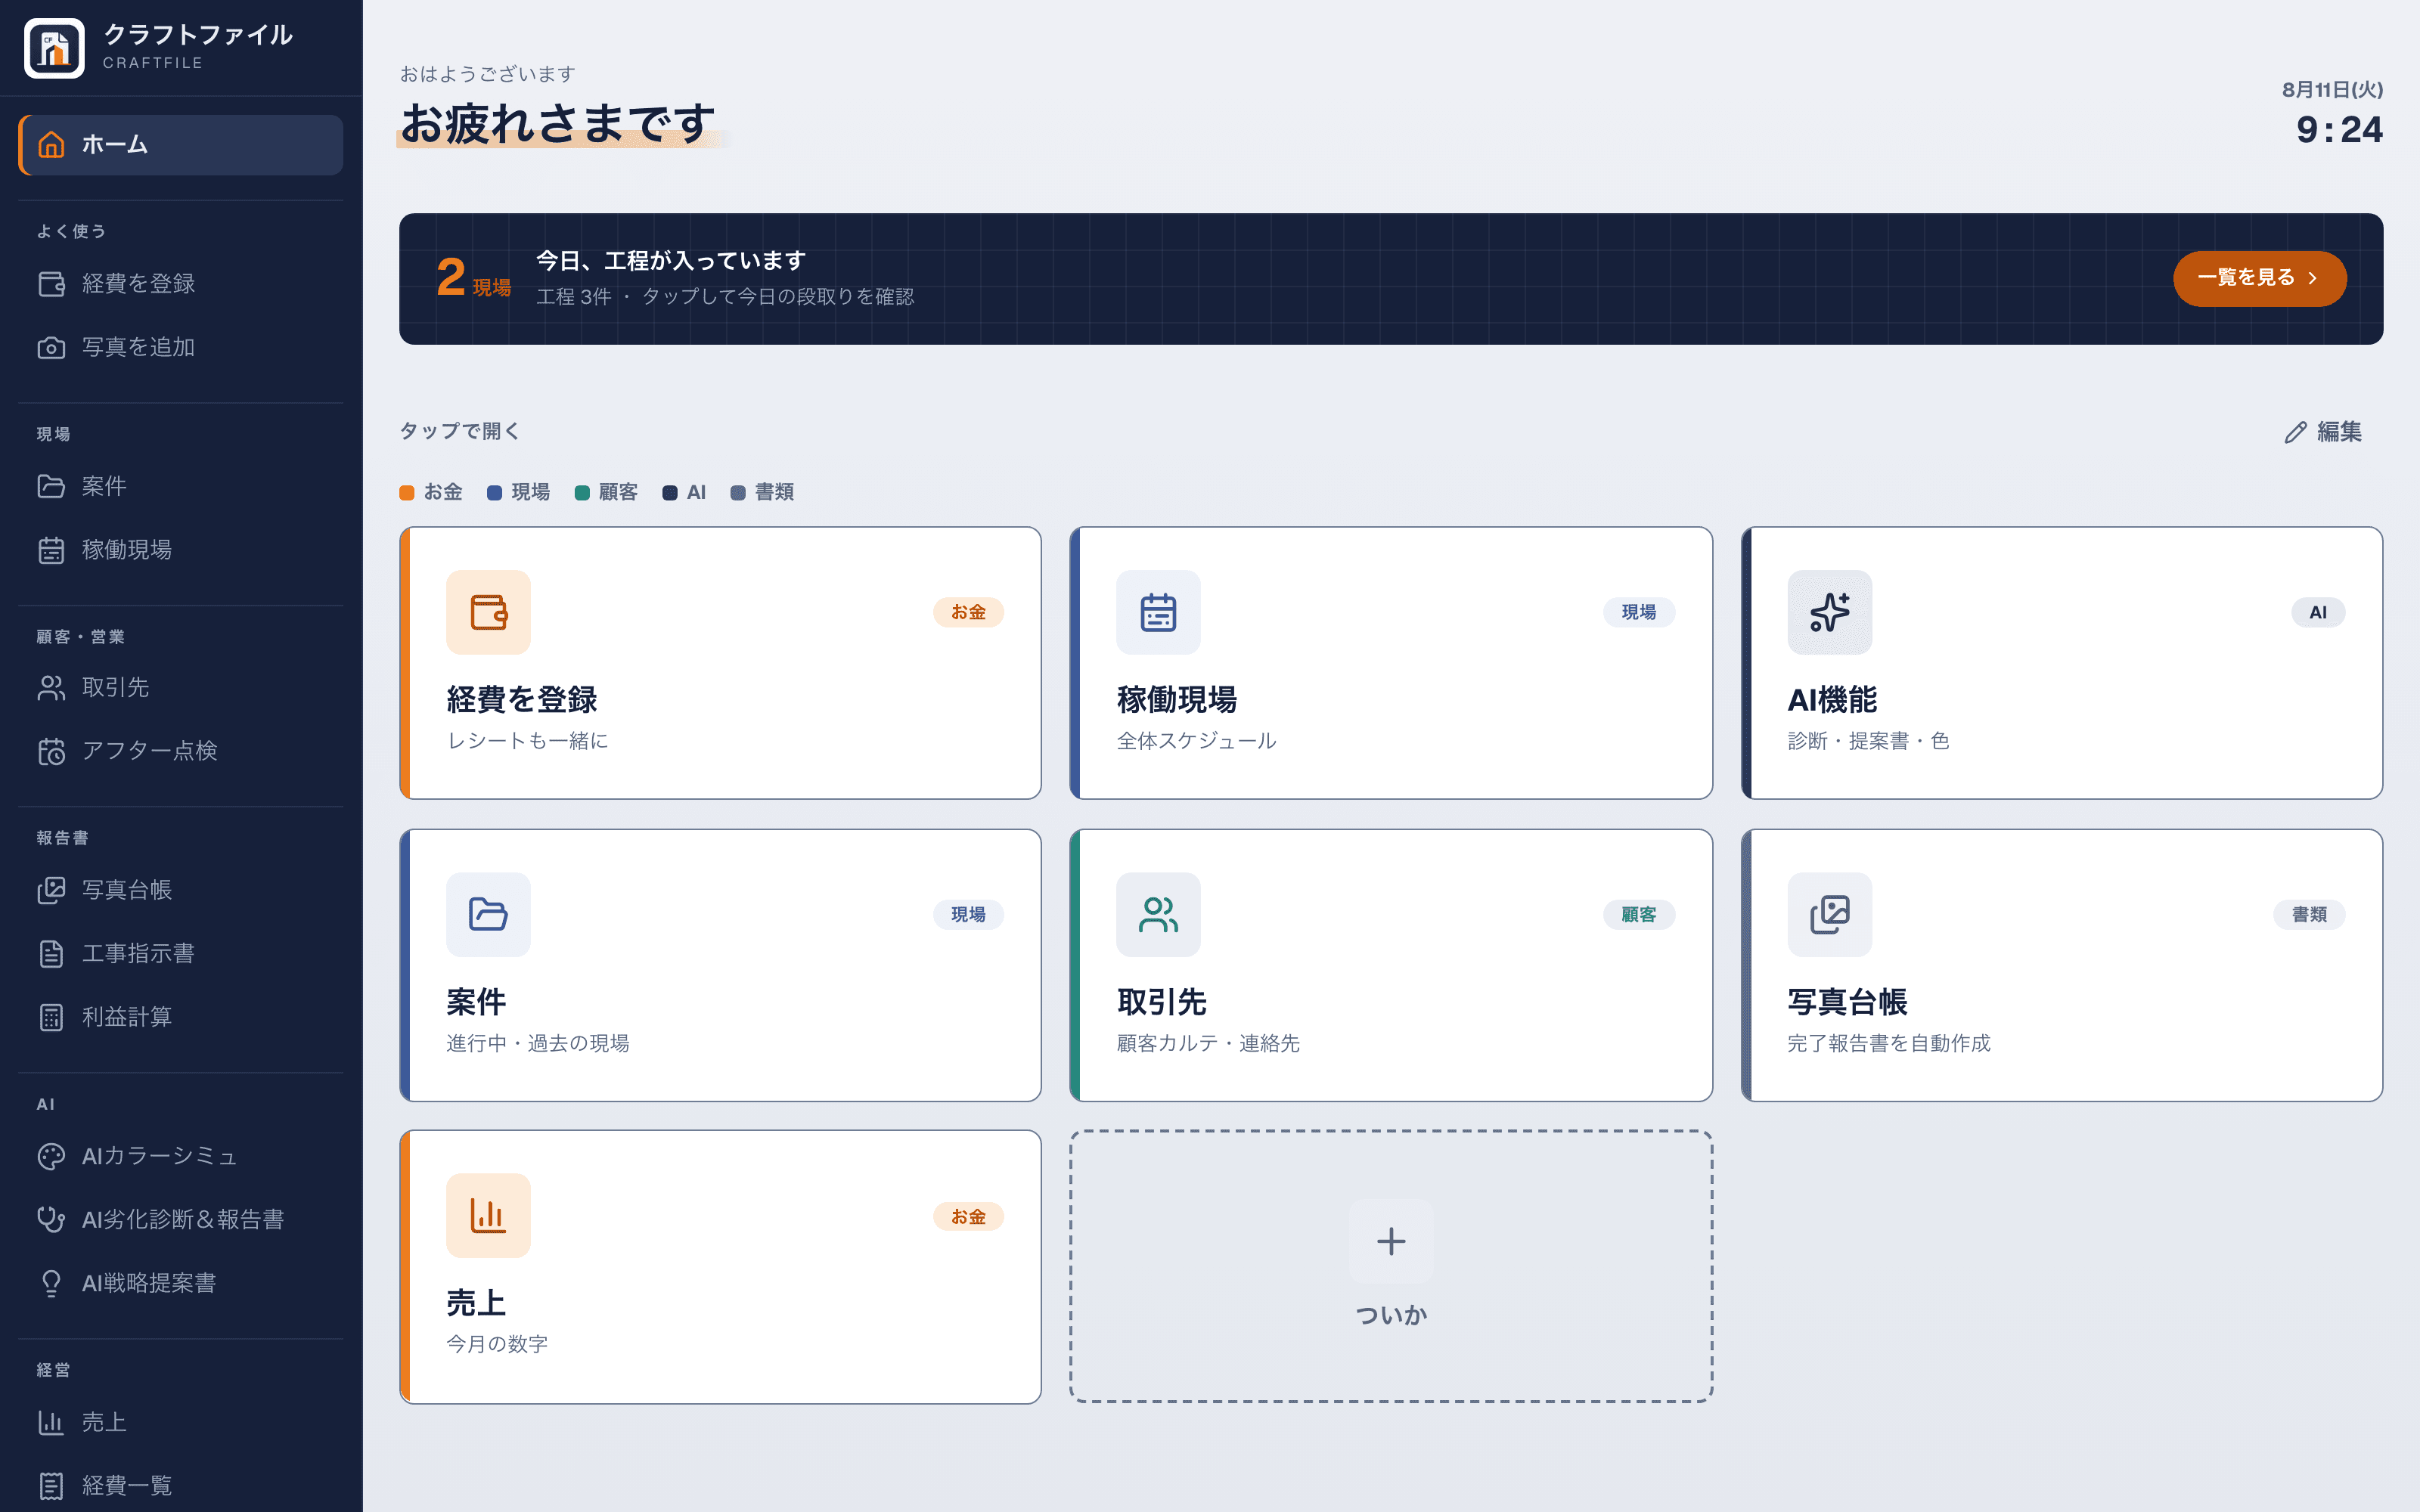Open the 稼働現場 card title
This screenshot has height=1512, width=2420.
pyautogui.click(x=1176, y=699)
